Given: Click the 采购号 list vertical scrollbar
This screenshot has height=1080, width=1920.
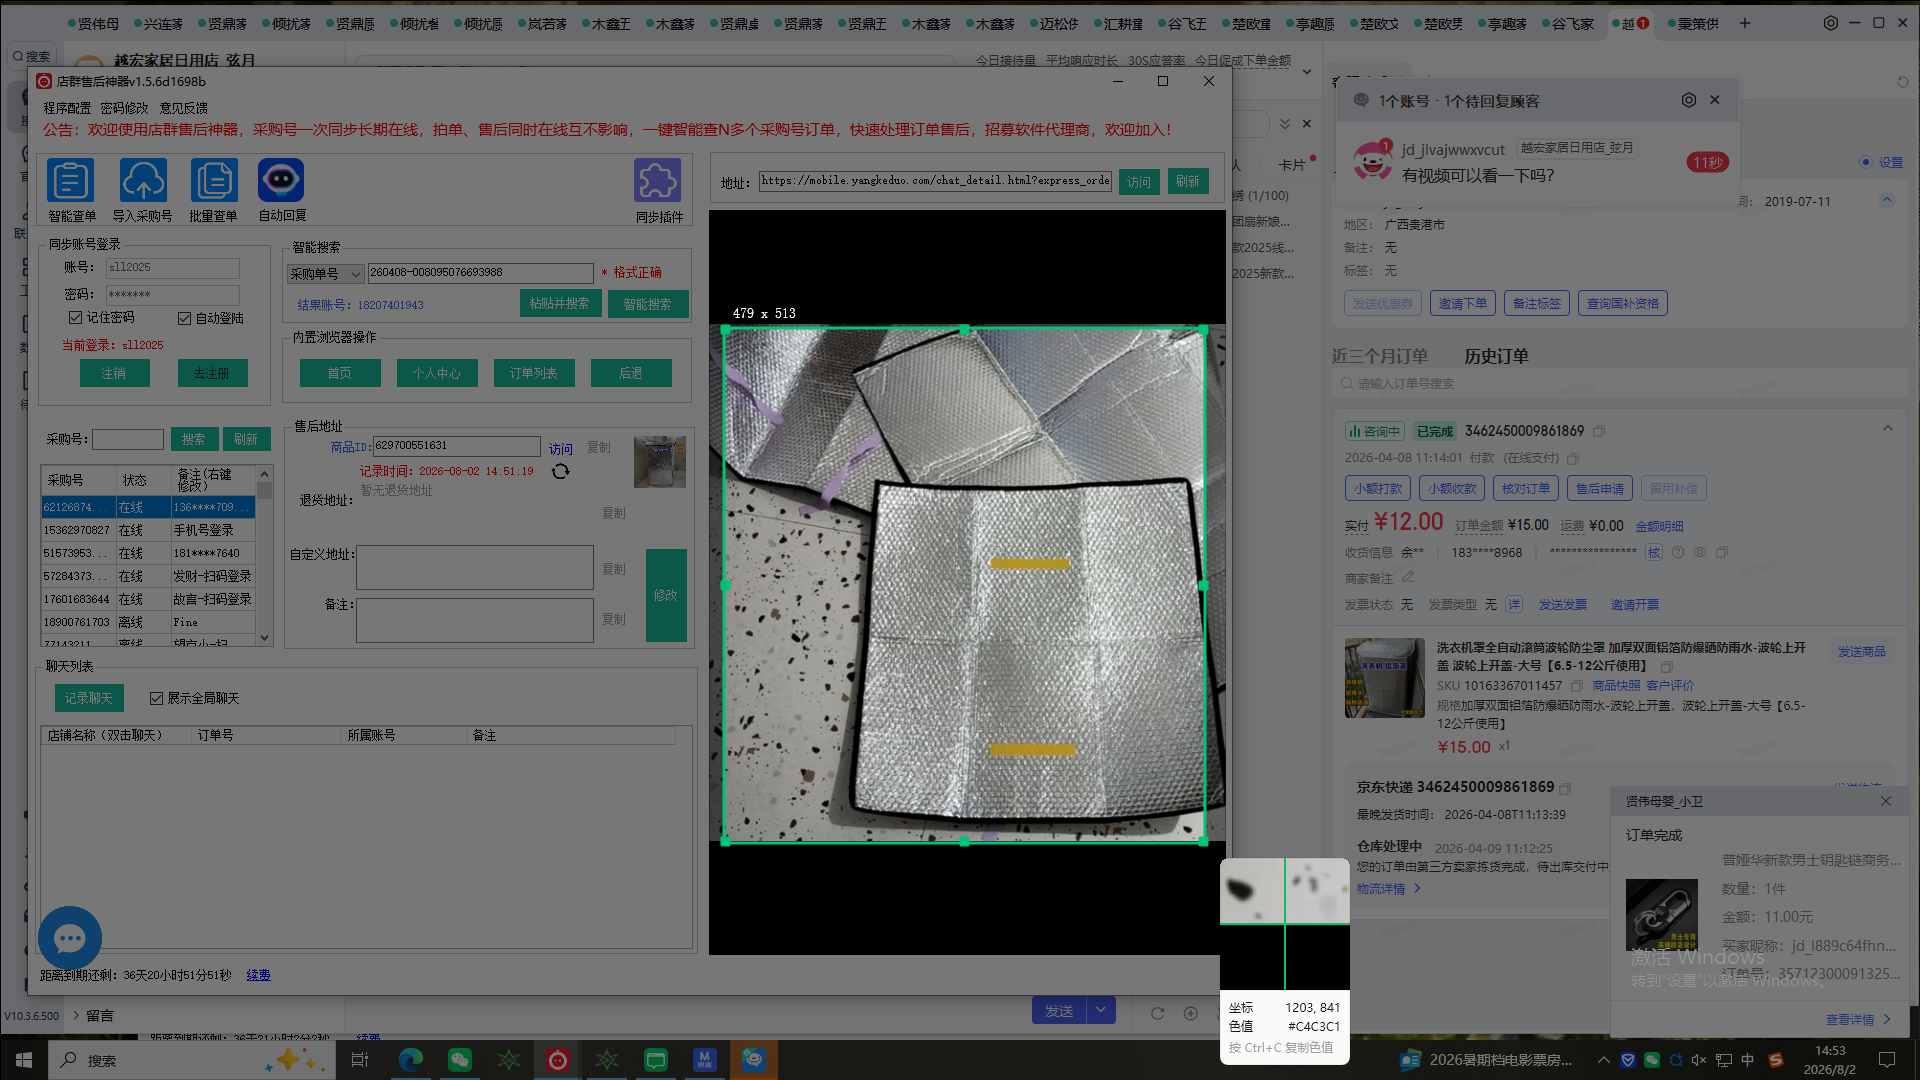Looking at the screenshot, I should pyautogui.click(x=265, y=556).
